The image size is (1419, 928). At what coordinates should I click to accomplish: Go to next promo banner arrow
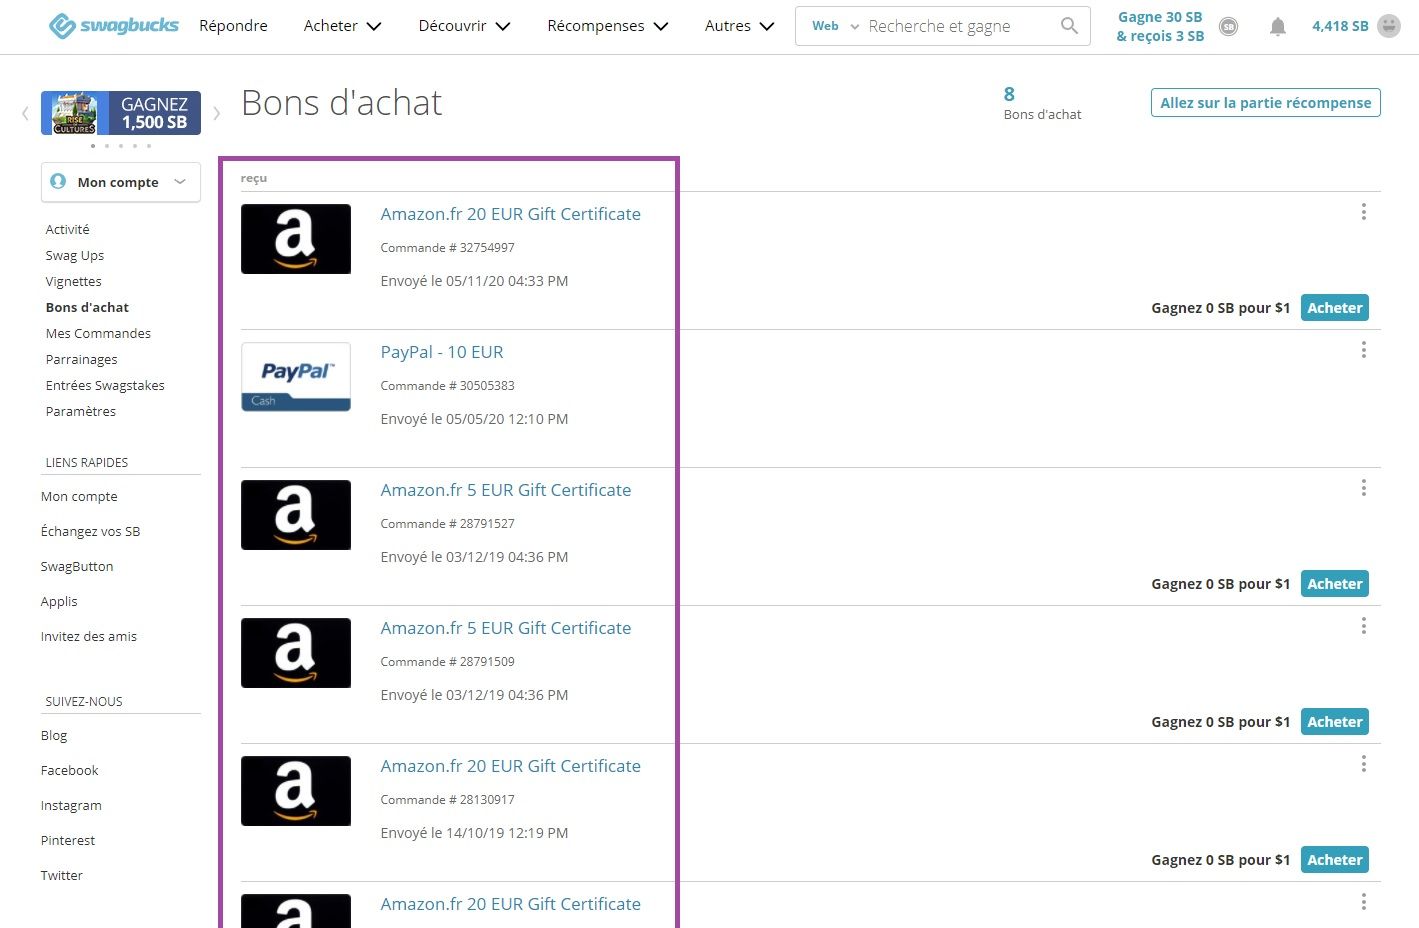[216, 113]
